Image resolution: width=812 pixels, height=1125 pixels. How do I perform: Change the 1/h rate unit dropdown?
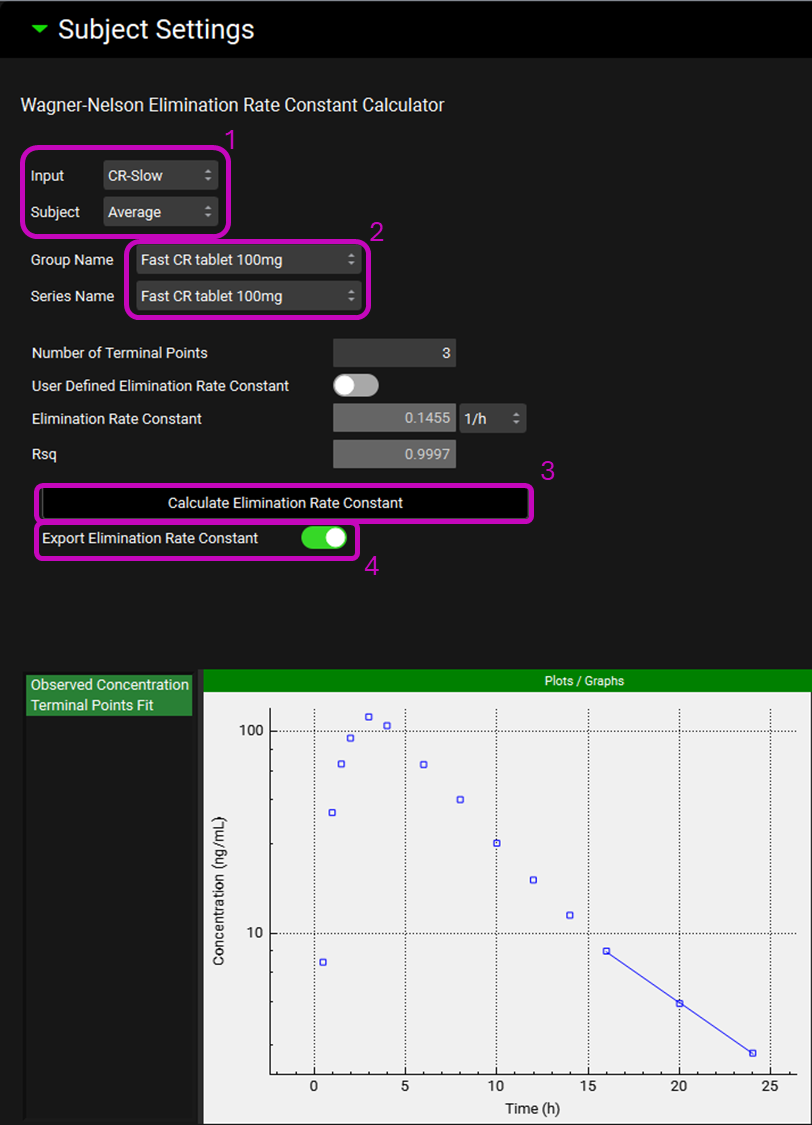click(x=492, y=419)
